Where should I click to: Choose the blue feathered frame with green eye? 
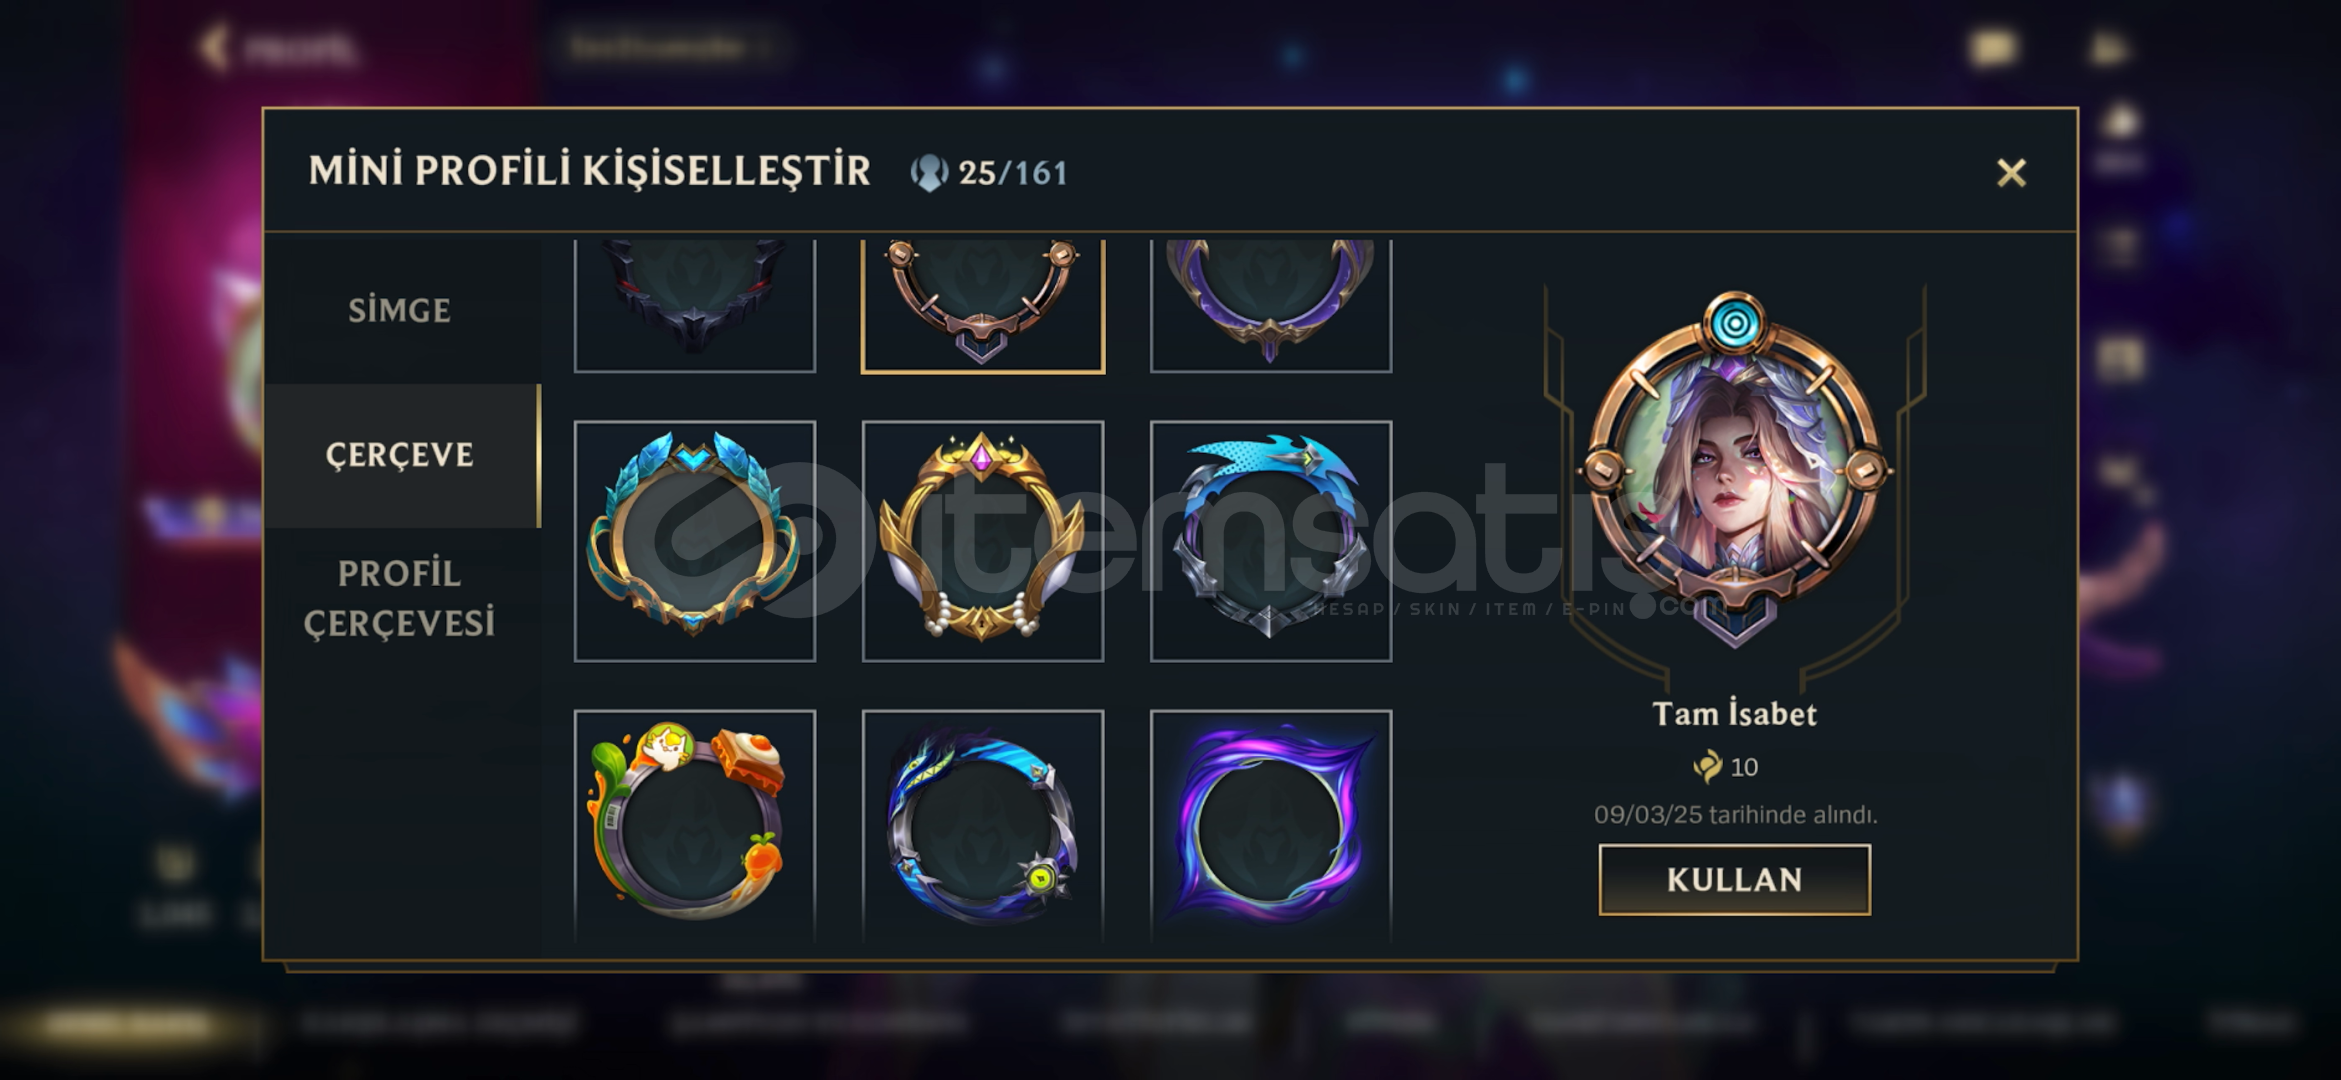click(983, 825)
